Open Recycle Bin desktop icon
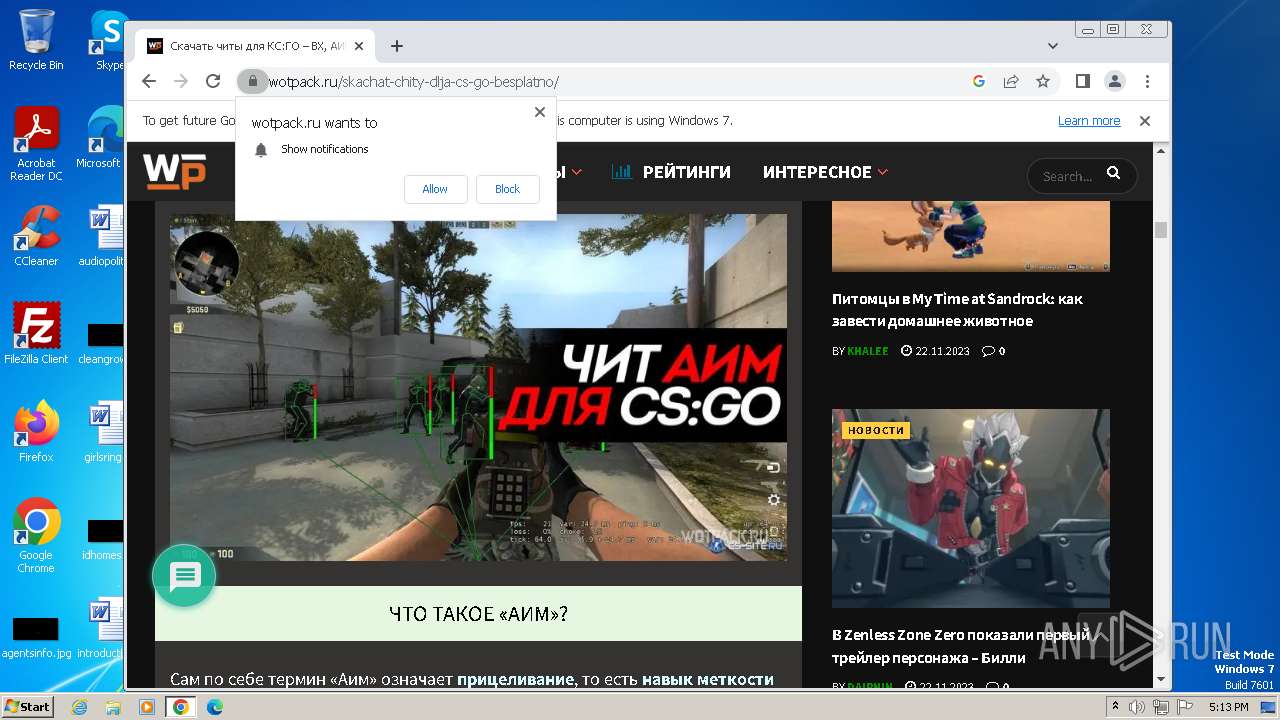This screenshot has height=720, width=1280. (36, 40)
